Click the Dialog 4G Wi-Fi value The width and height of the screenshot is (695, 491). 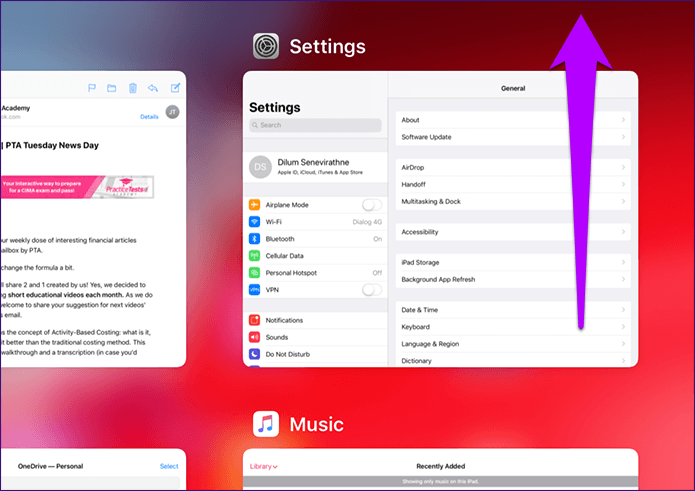(x=367, y=222)
